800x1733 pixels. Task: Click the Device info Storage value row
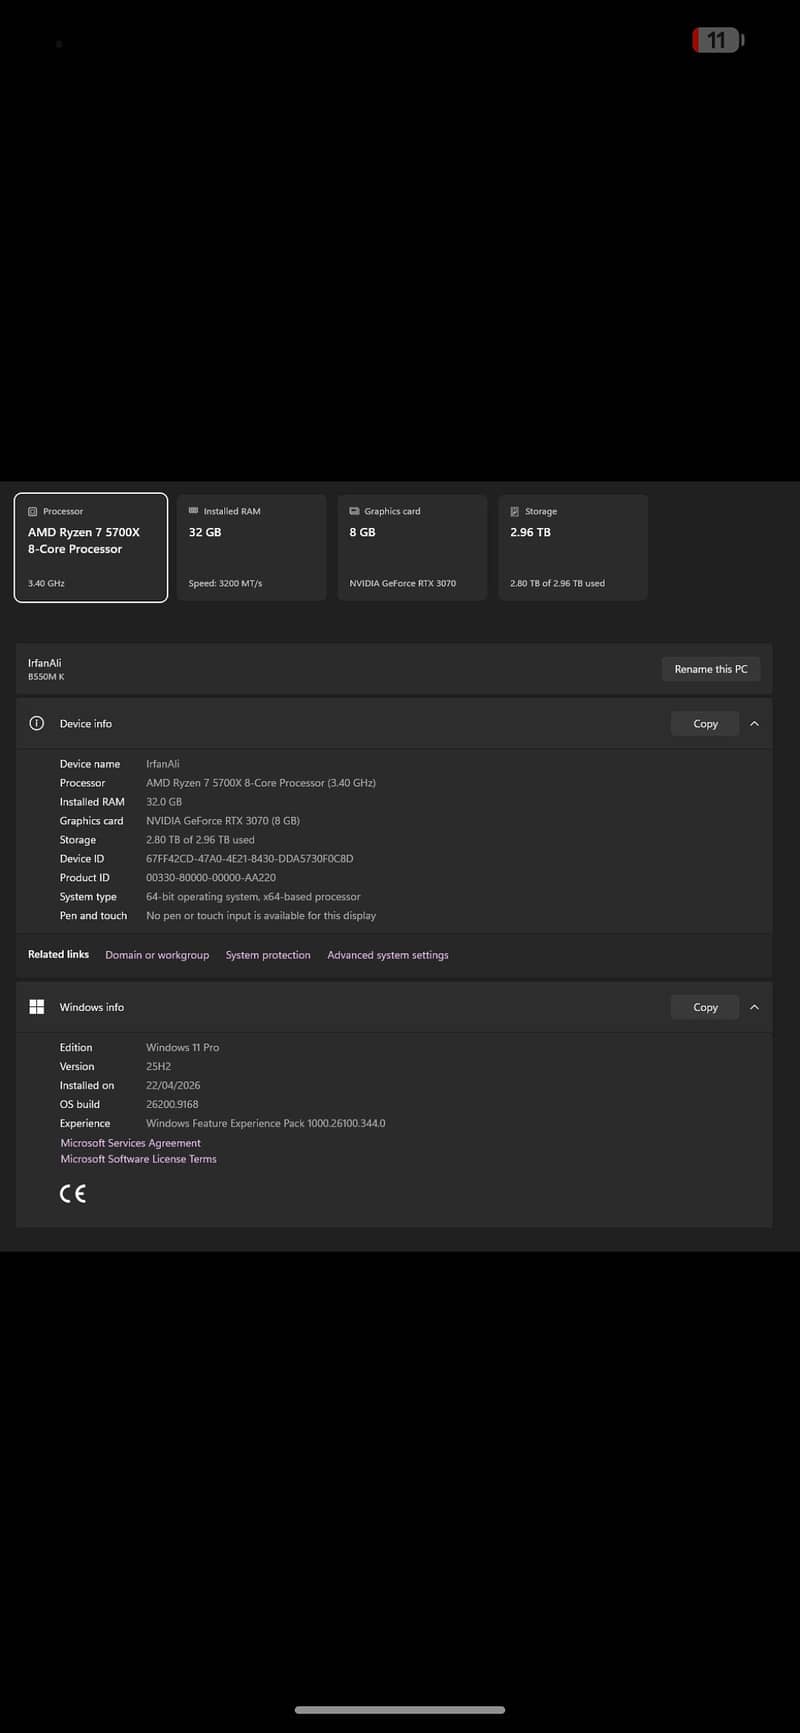(200, 840)
